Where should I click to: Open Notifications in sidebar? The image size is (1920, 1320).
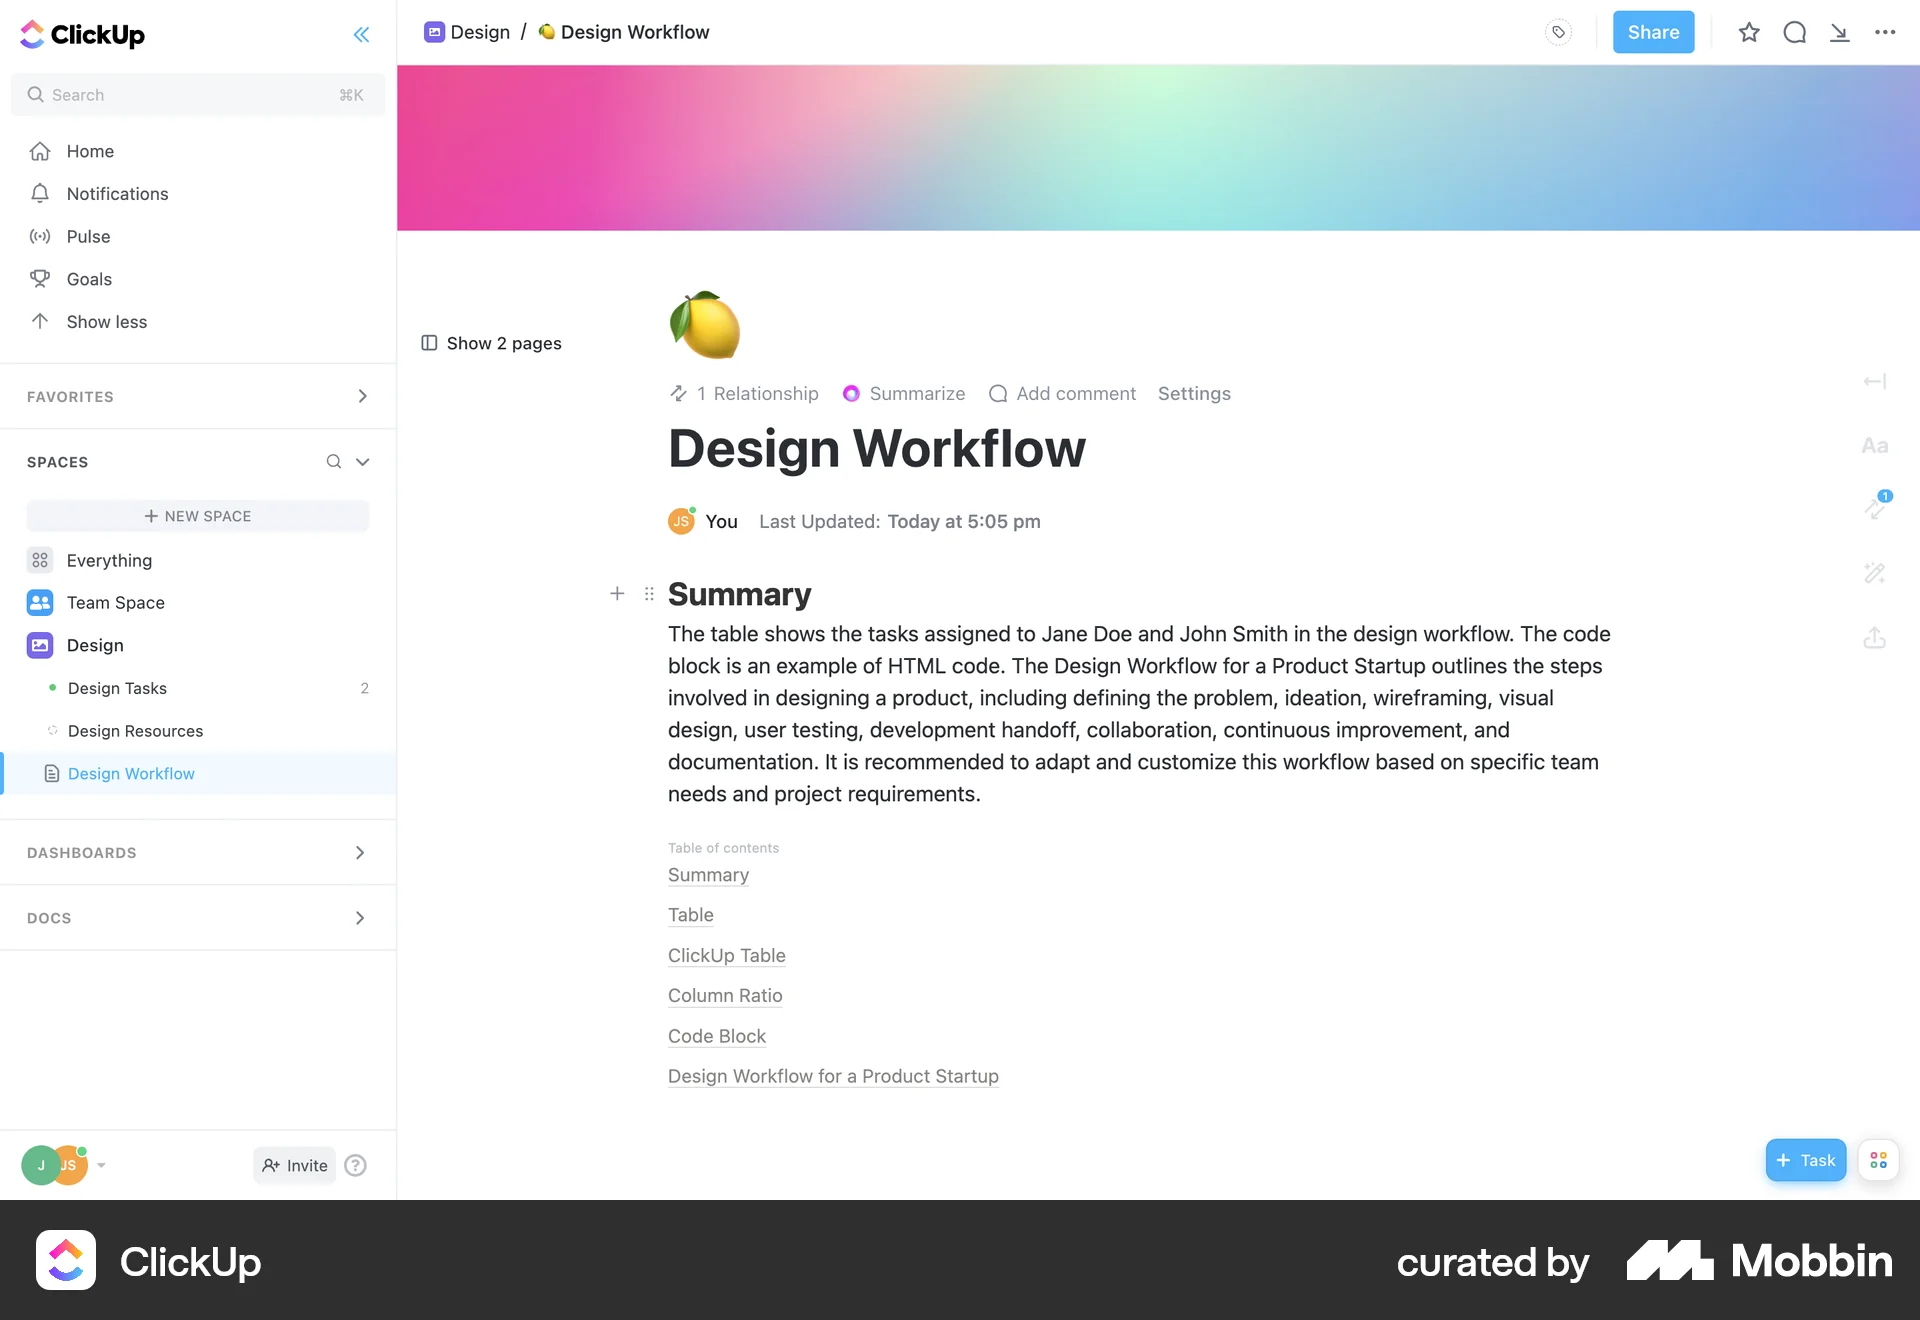[117, 194]
